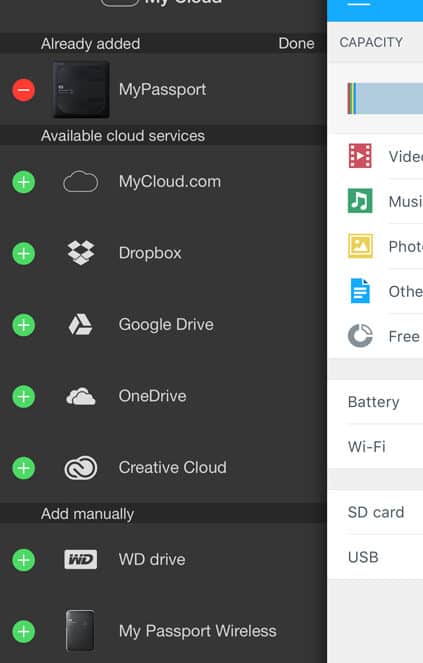Select the My Passport Wireless device image
Viewport: 423px width, 663px height.
point(80,631)
